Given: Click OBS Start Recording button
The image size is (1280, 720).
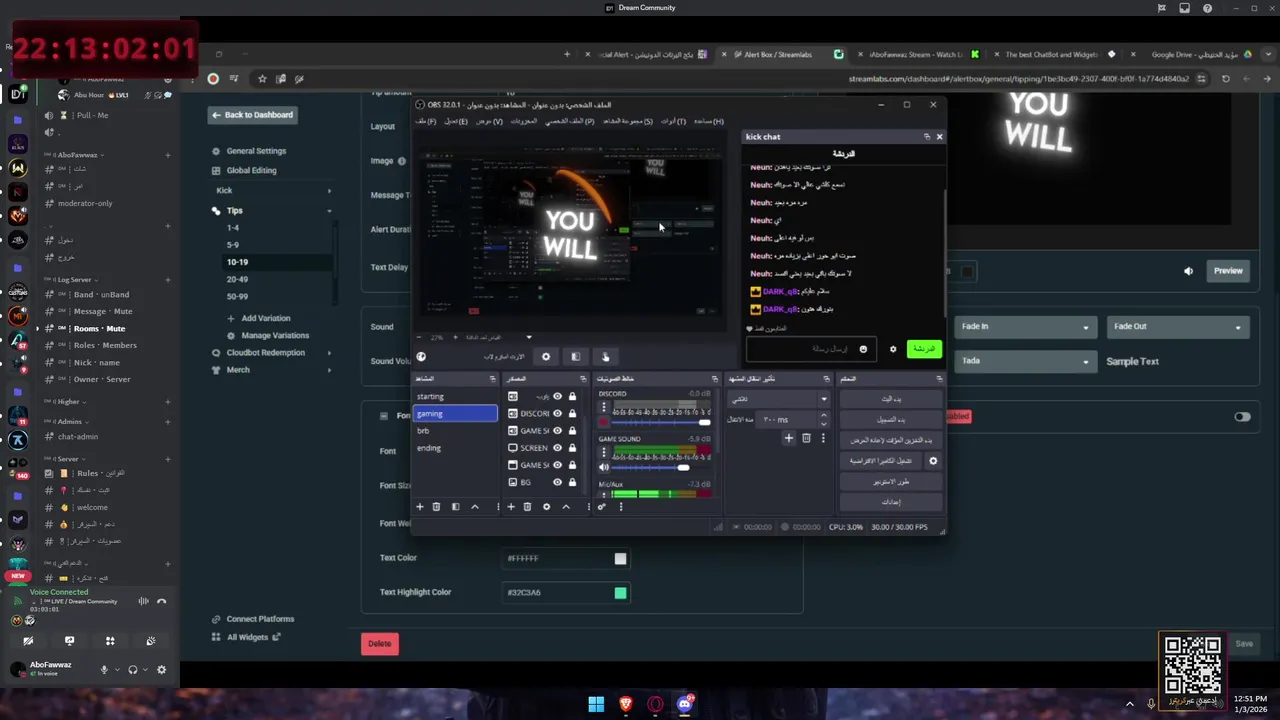Looking at the screenshot, I should (x=891, y=419).
